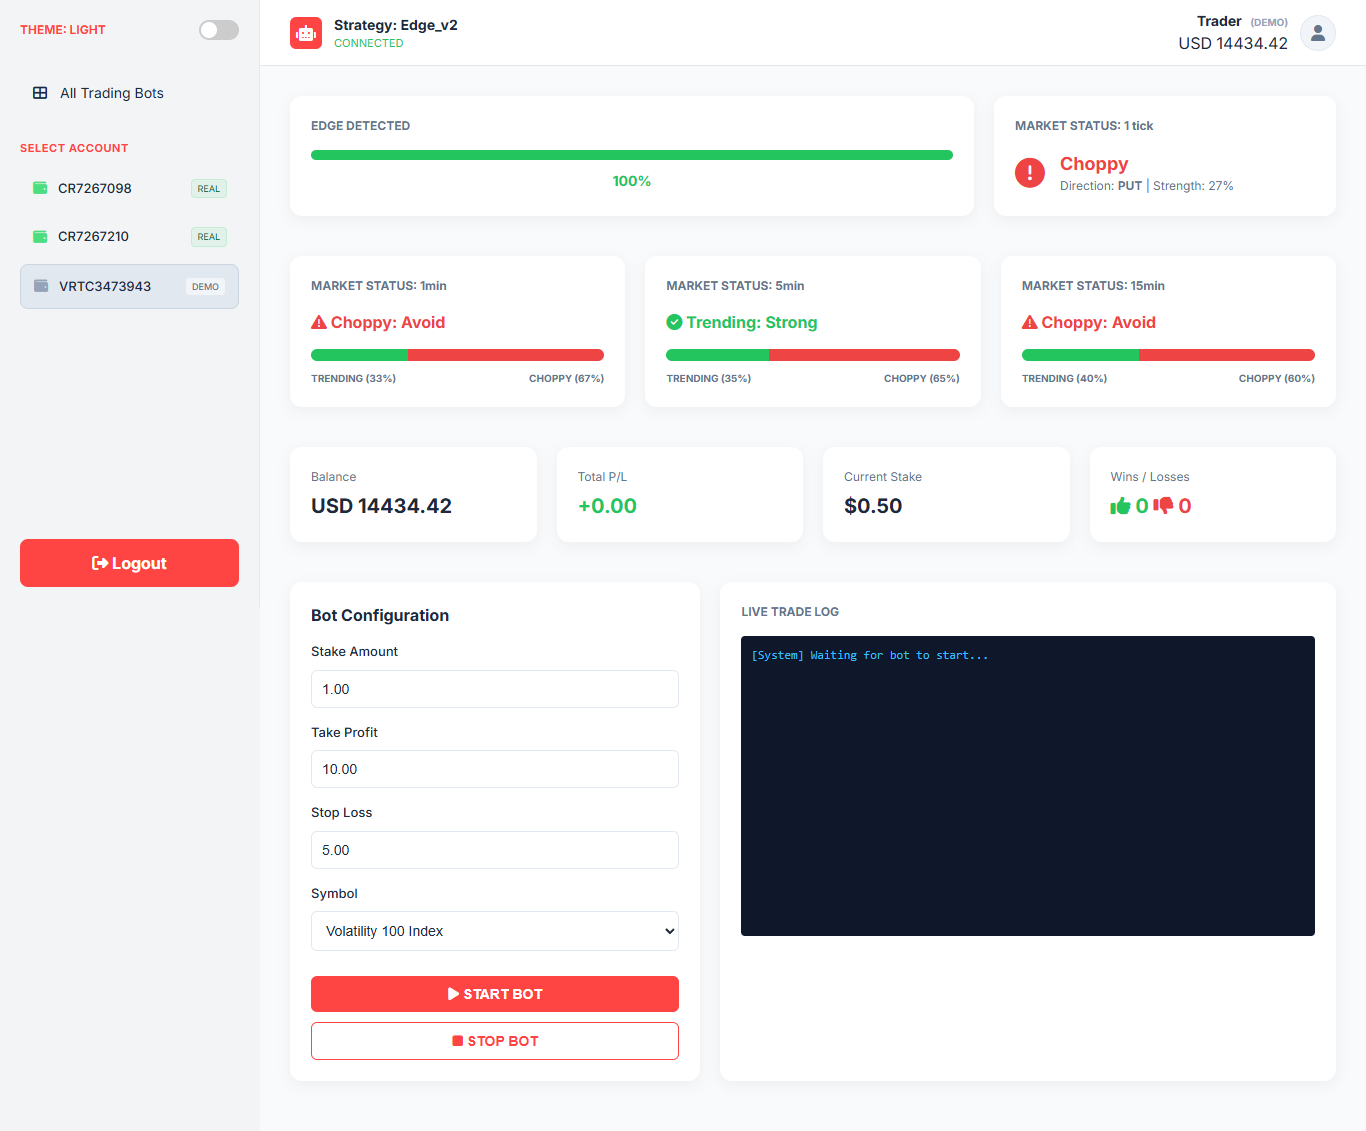Click 'Trending: Strong' status text
Screen dimensions: 1366x1131
752,322
